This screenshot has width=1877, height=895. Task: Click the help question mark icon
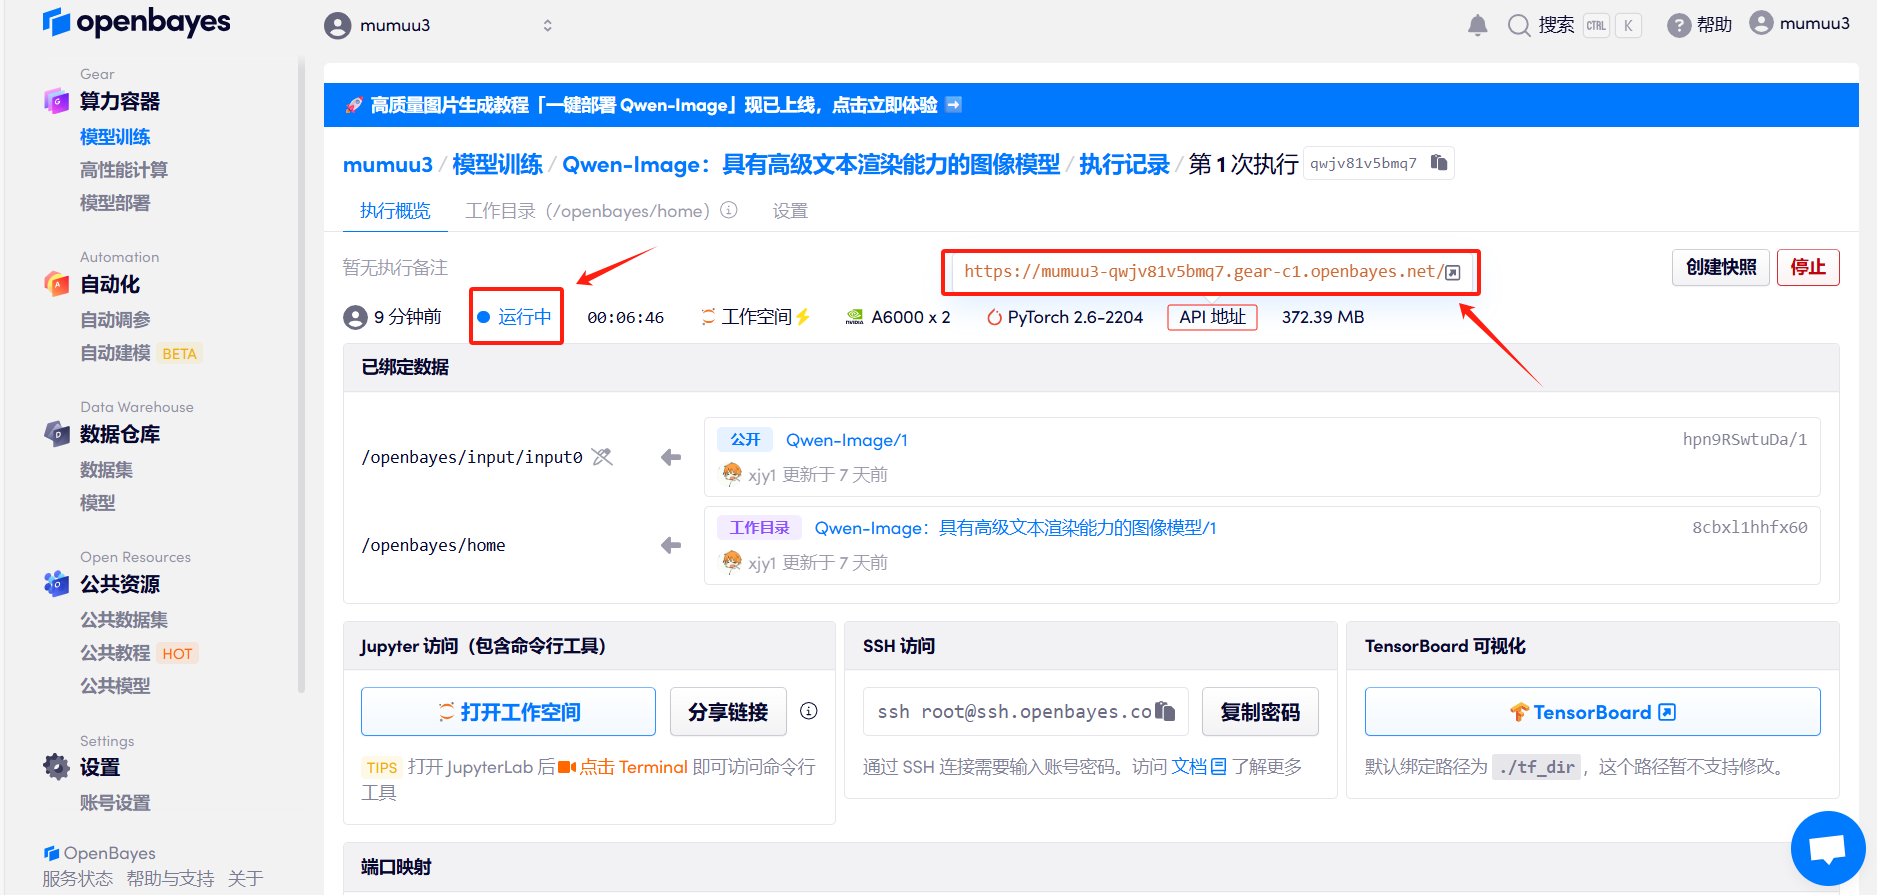coord(1679,25)
